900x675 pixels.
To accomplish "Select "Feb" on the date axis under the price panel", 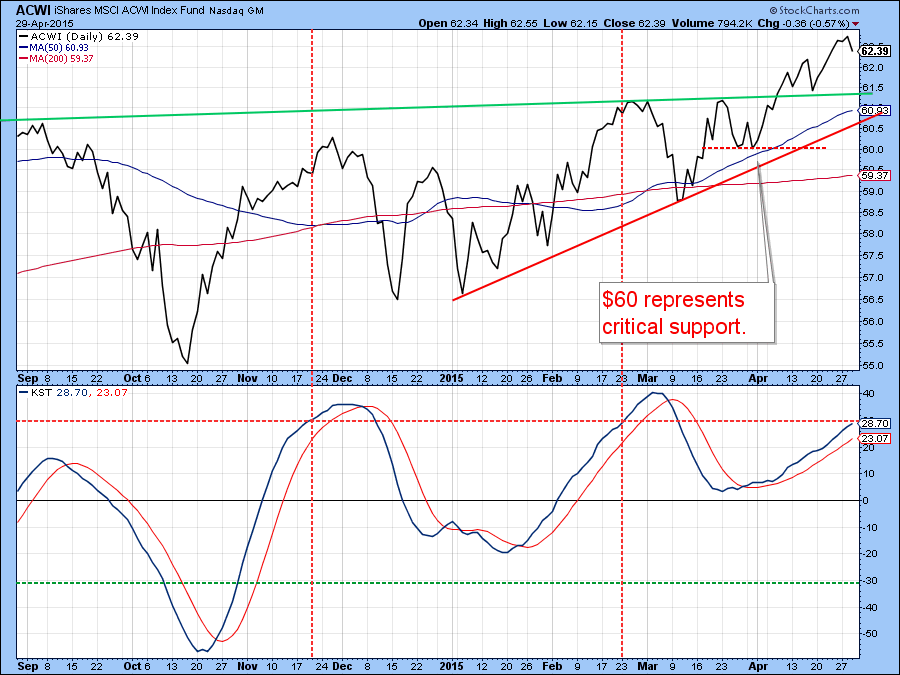I will point(552,379).
